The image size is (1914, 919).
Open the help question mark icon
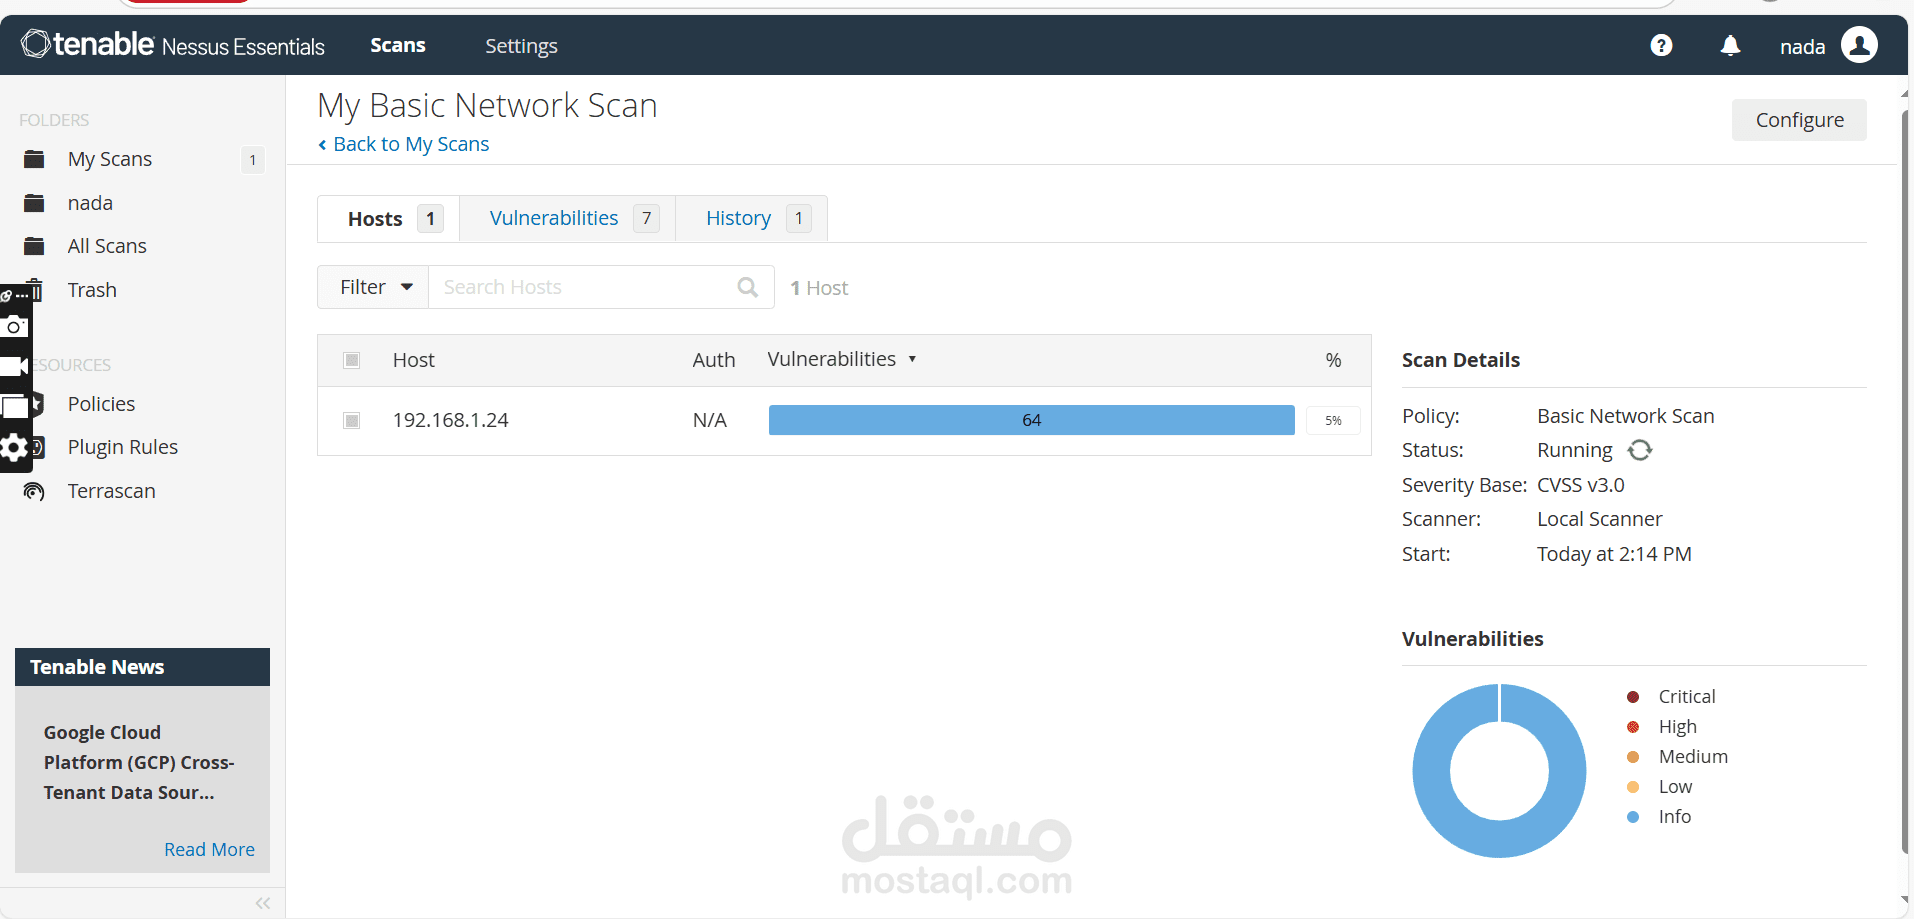[x=1661, y=46]
